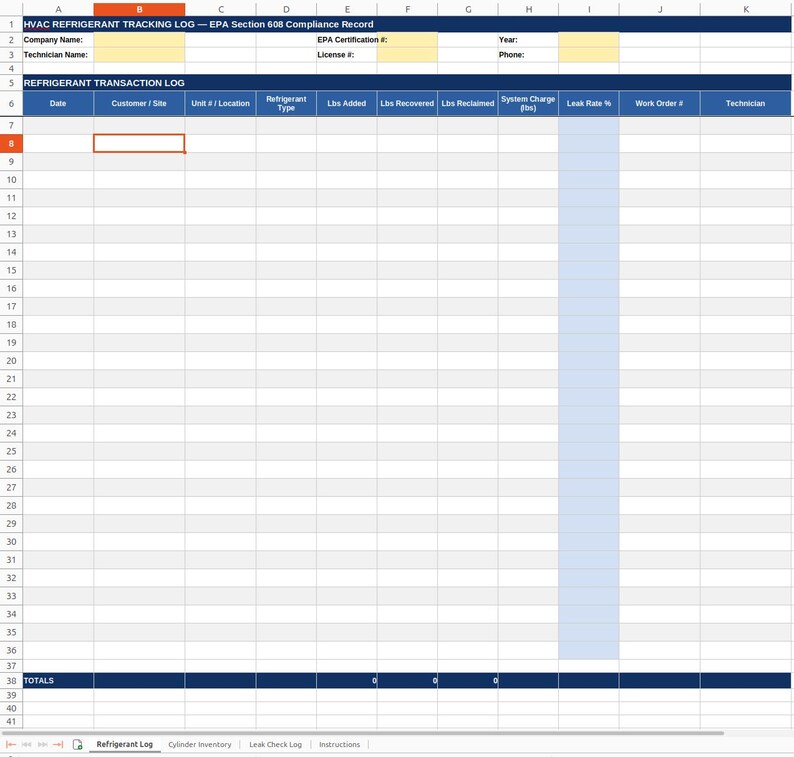Select column H header
Viewport: 794px width, 757px height.
coord(528,9)
